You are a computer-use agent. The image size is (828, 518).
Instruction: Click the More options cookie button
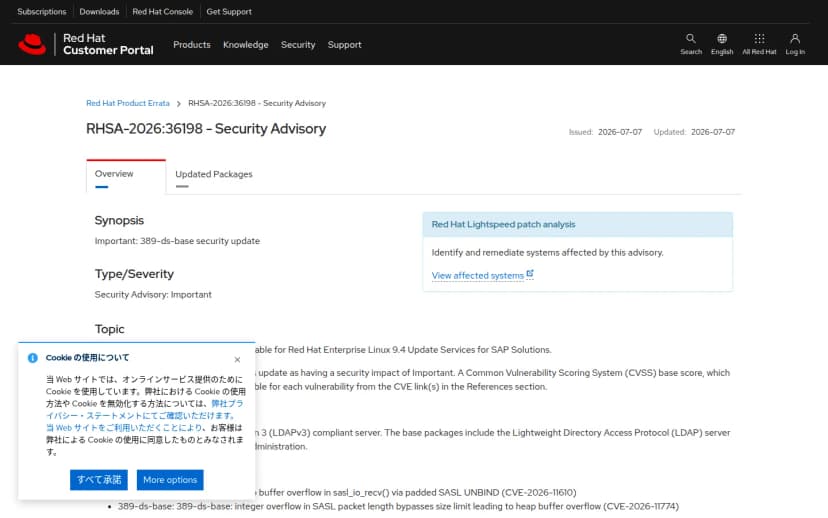point(170,480)
